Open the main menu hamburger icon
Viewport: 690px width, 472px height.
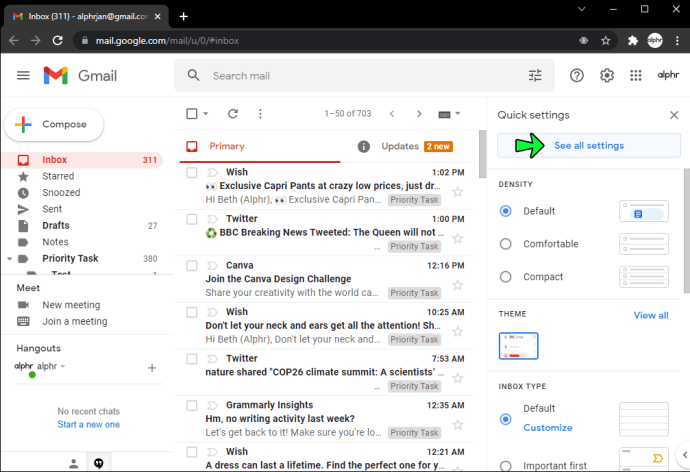(23, 76)
